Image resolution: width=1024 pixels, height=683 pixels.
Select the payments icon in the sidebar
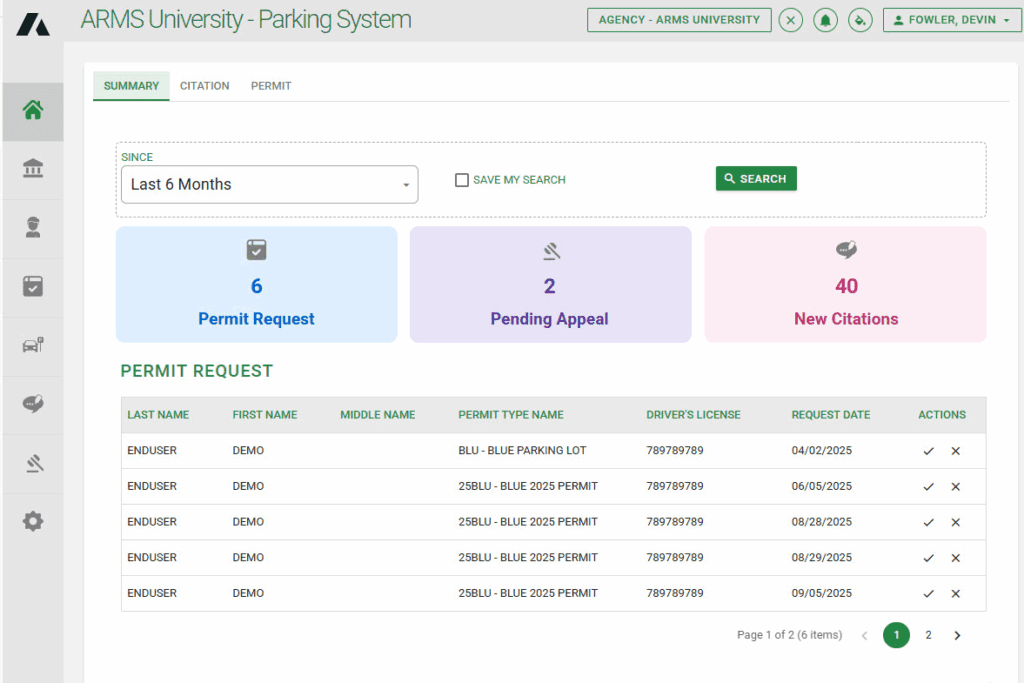[x=33, y=403]
